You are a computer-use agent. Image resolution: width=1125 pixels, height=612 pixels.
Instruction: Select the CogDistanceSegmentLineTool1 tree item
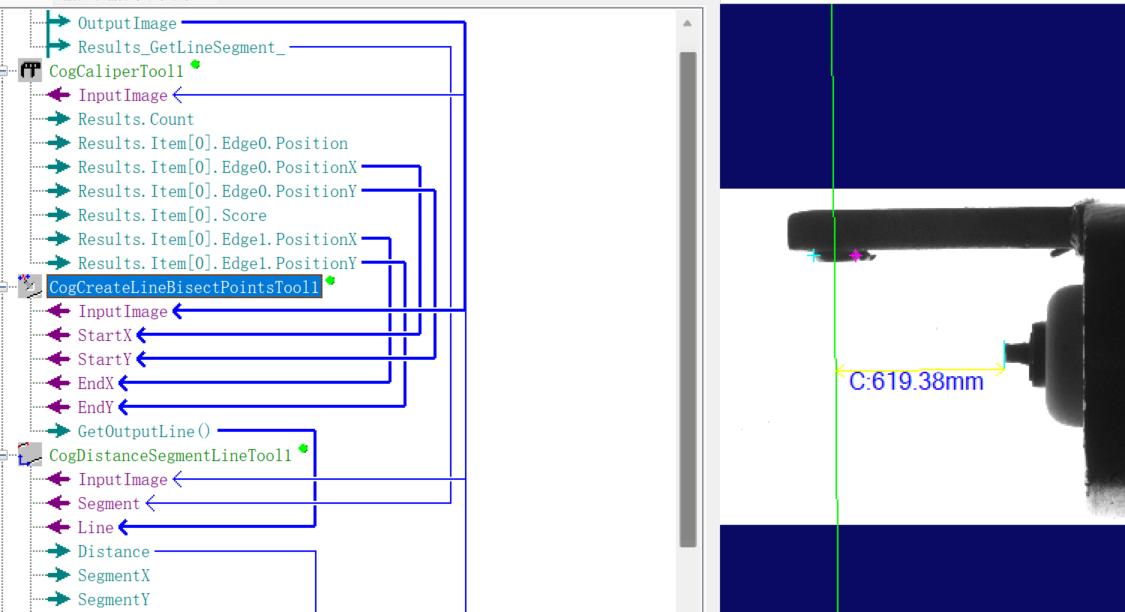click(x=171, y=456)
